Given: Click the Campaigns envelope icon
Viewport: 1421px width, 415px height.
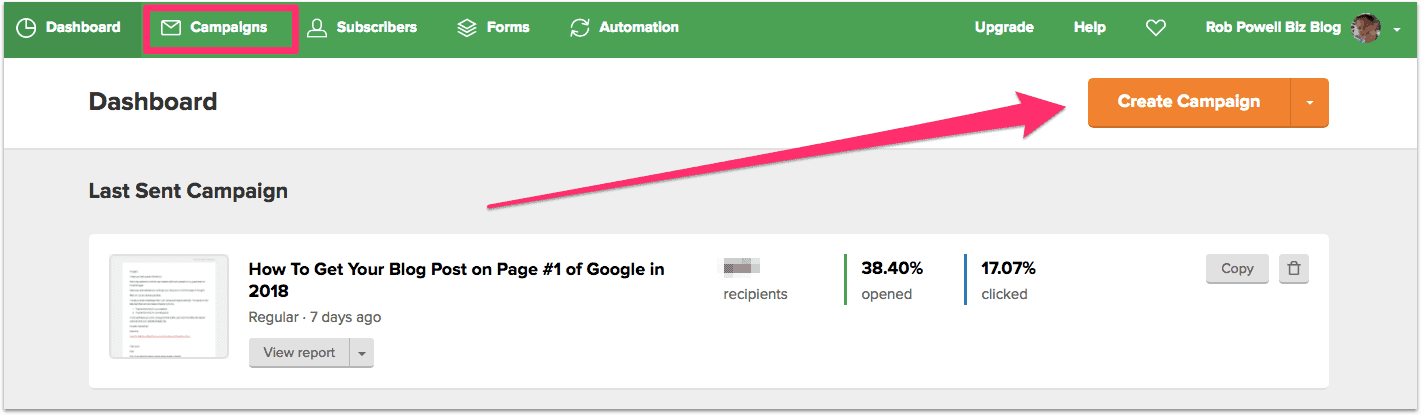Looking at the screenshot, I should click(171, 28).
